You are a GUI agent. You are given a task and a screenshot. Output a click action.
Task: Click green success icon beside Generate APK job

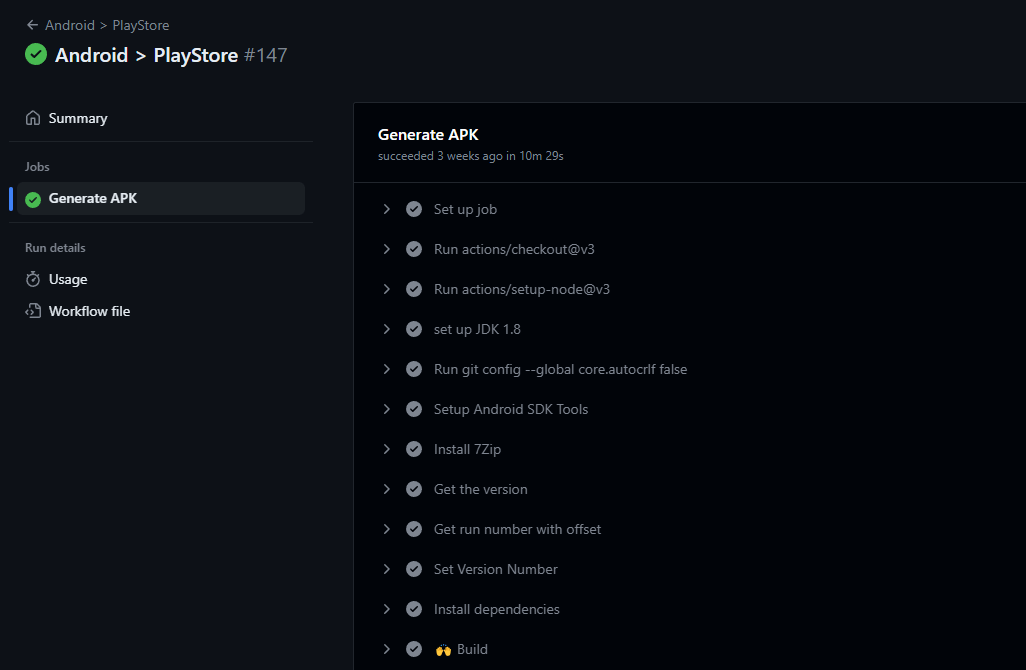click(x=33, y=199)
